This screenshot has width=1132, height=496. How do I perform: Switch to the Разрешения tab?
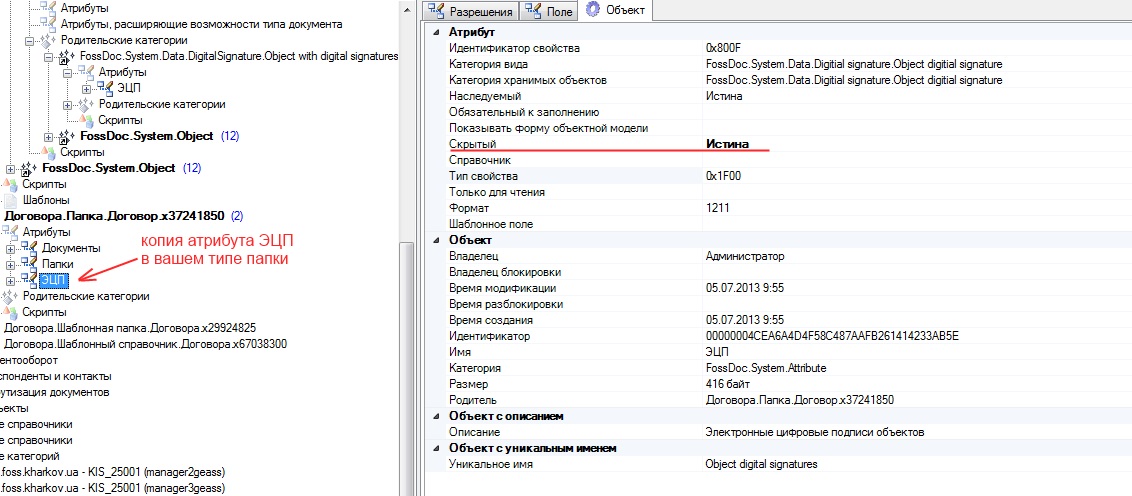[471, 12]
